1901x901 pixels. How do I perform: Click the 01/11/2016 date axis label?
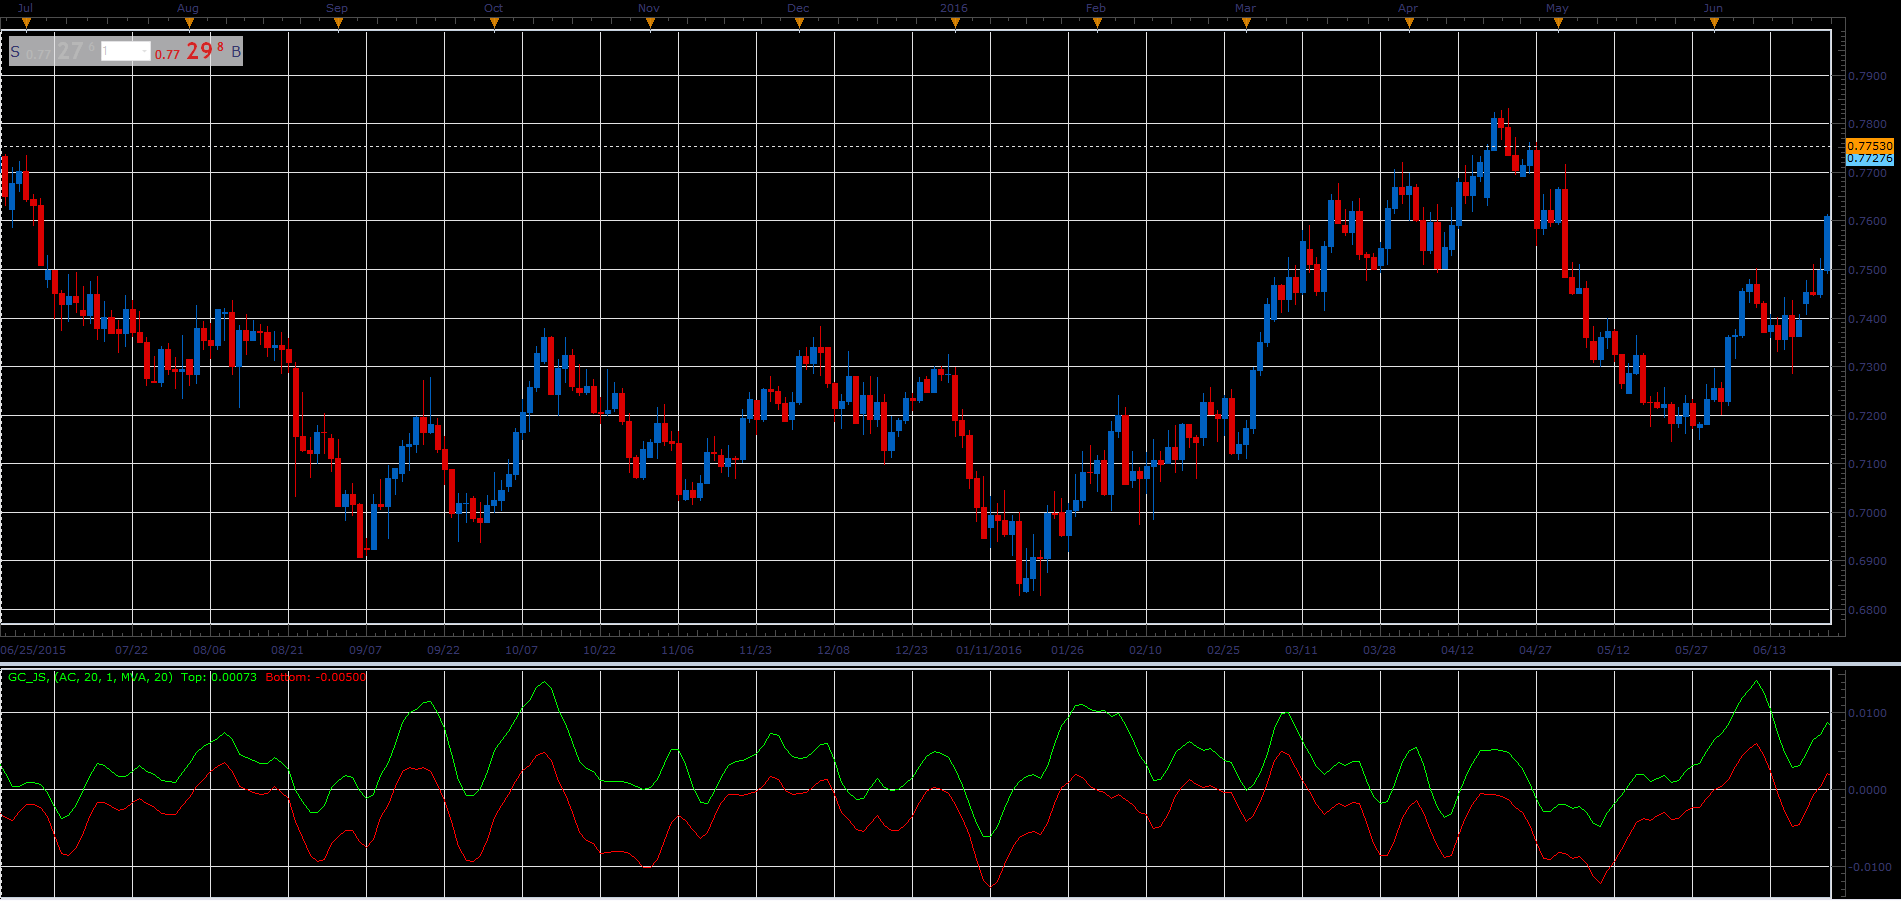[990, 650]
